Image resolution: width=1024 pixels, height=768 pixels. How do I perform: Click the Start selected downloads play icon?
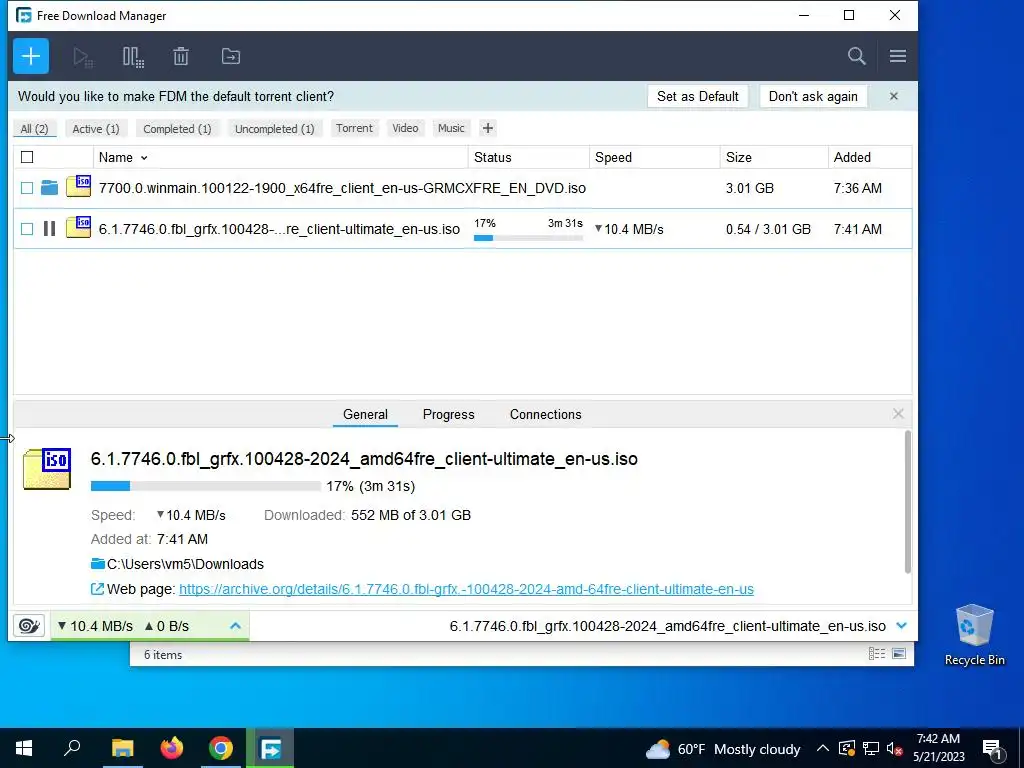click(83, 57)
